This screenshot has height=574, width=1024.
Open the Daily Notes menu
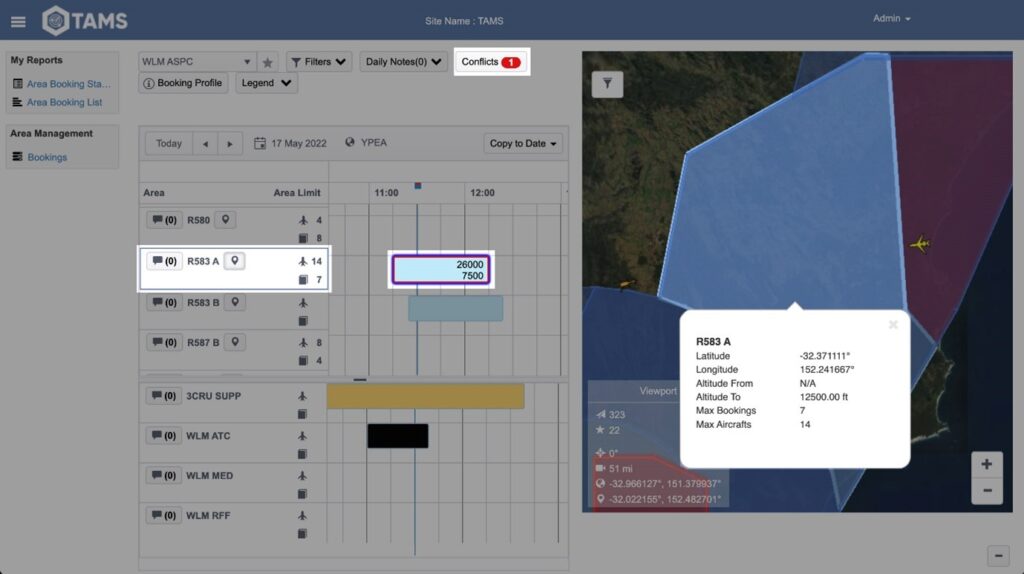403,62
